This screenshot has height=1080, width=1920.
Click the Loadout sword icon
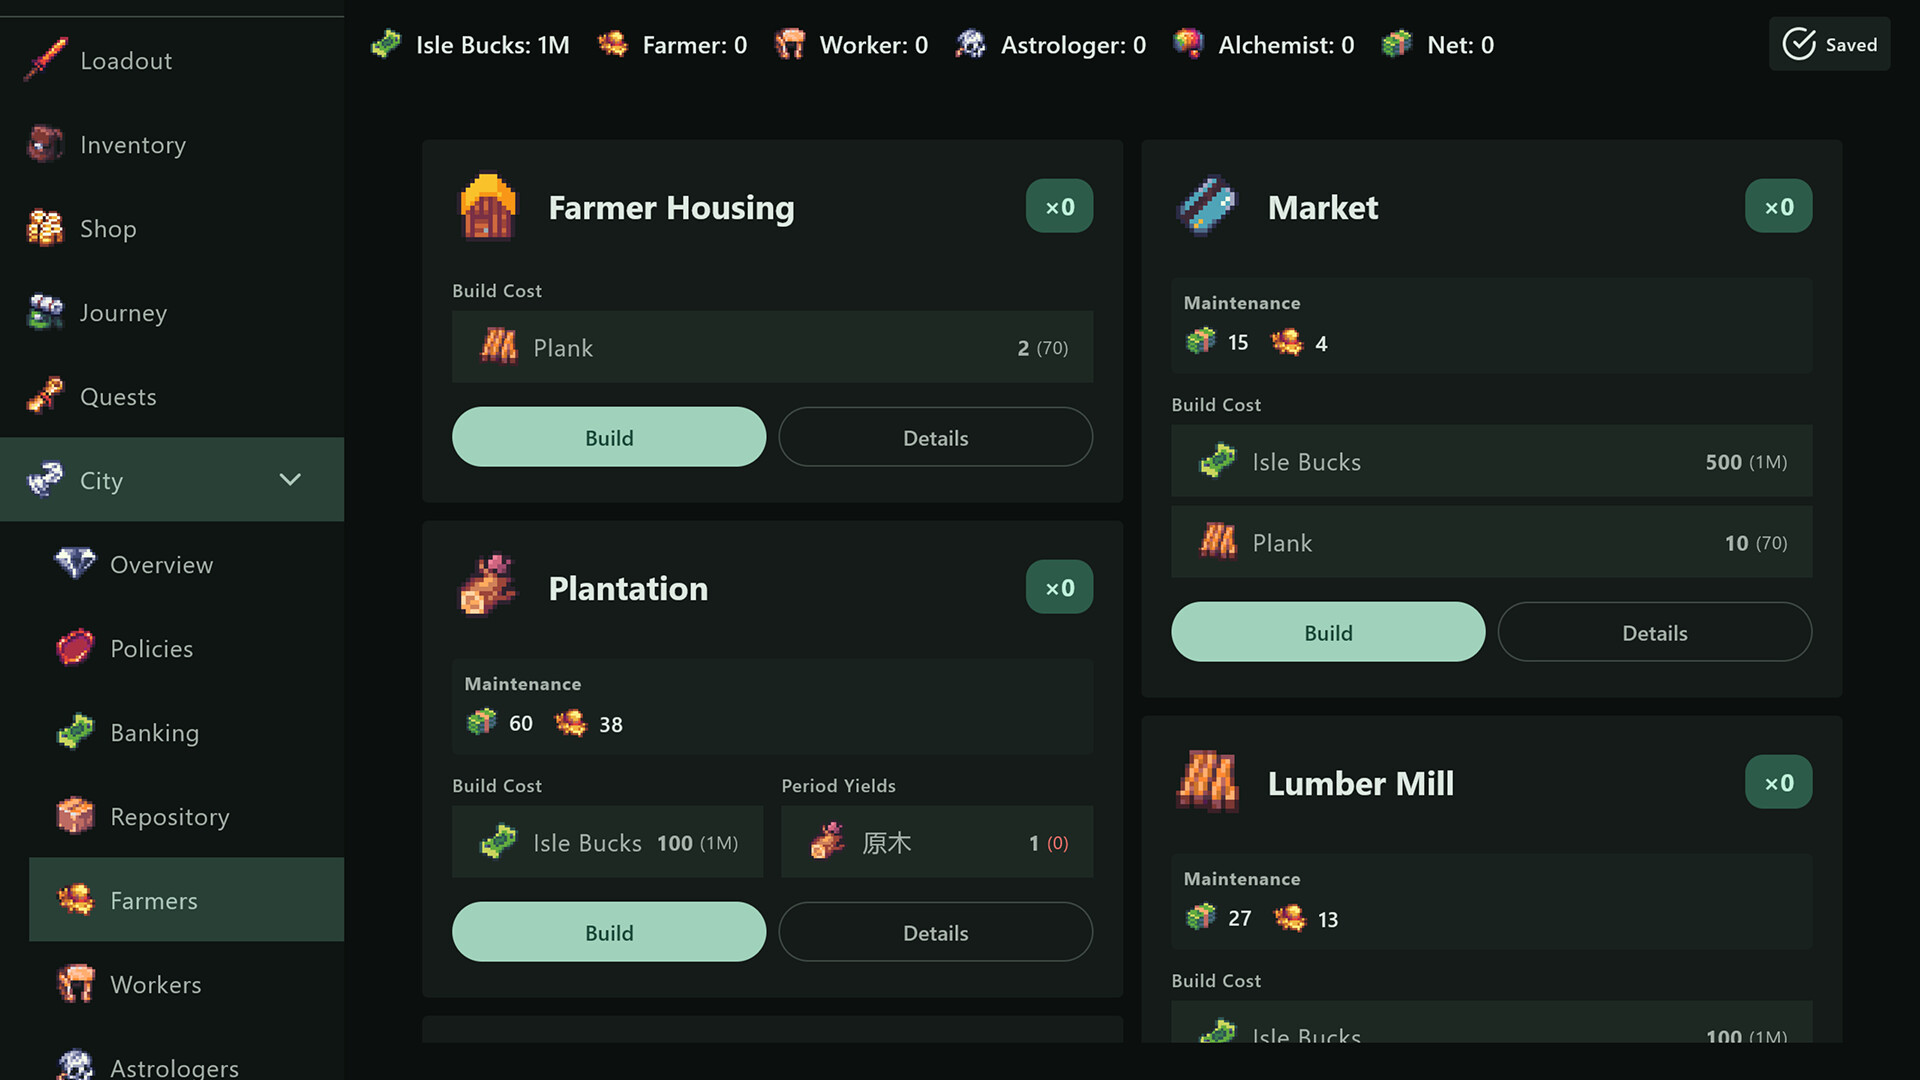click(x=45, y=60)
